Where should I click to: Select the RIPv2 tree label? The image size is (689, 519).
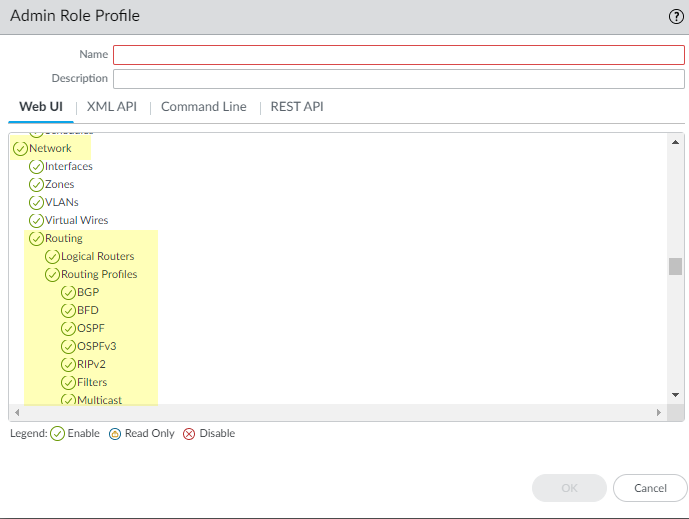tap(91, 365)
